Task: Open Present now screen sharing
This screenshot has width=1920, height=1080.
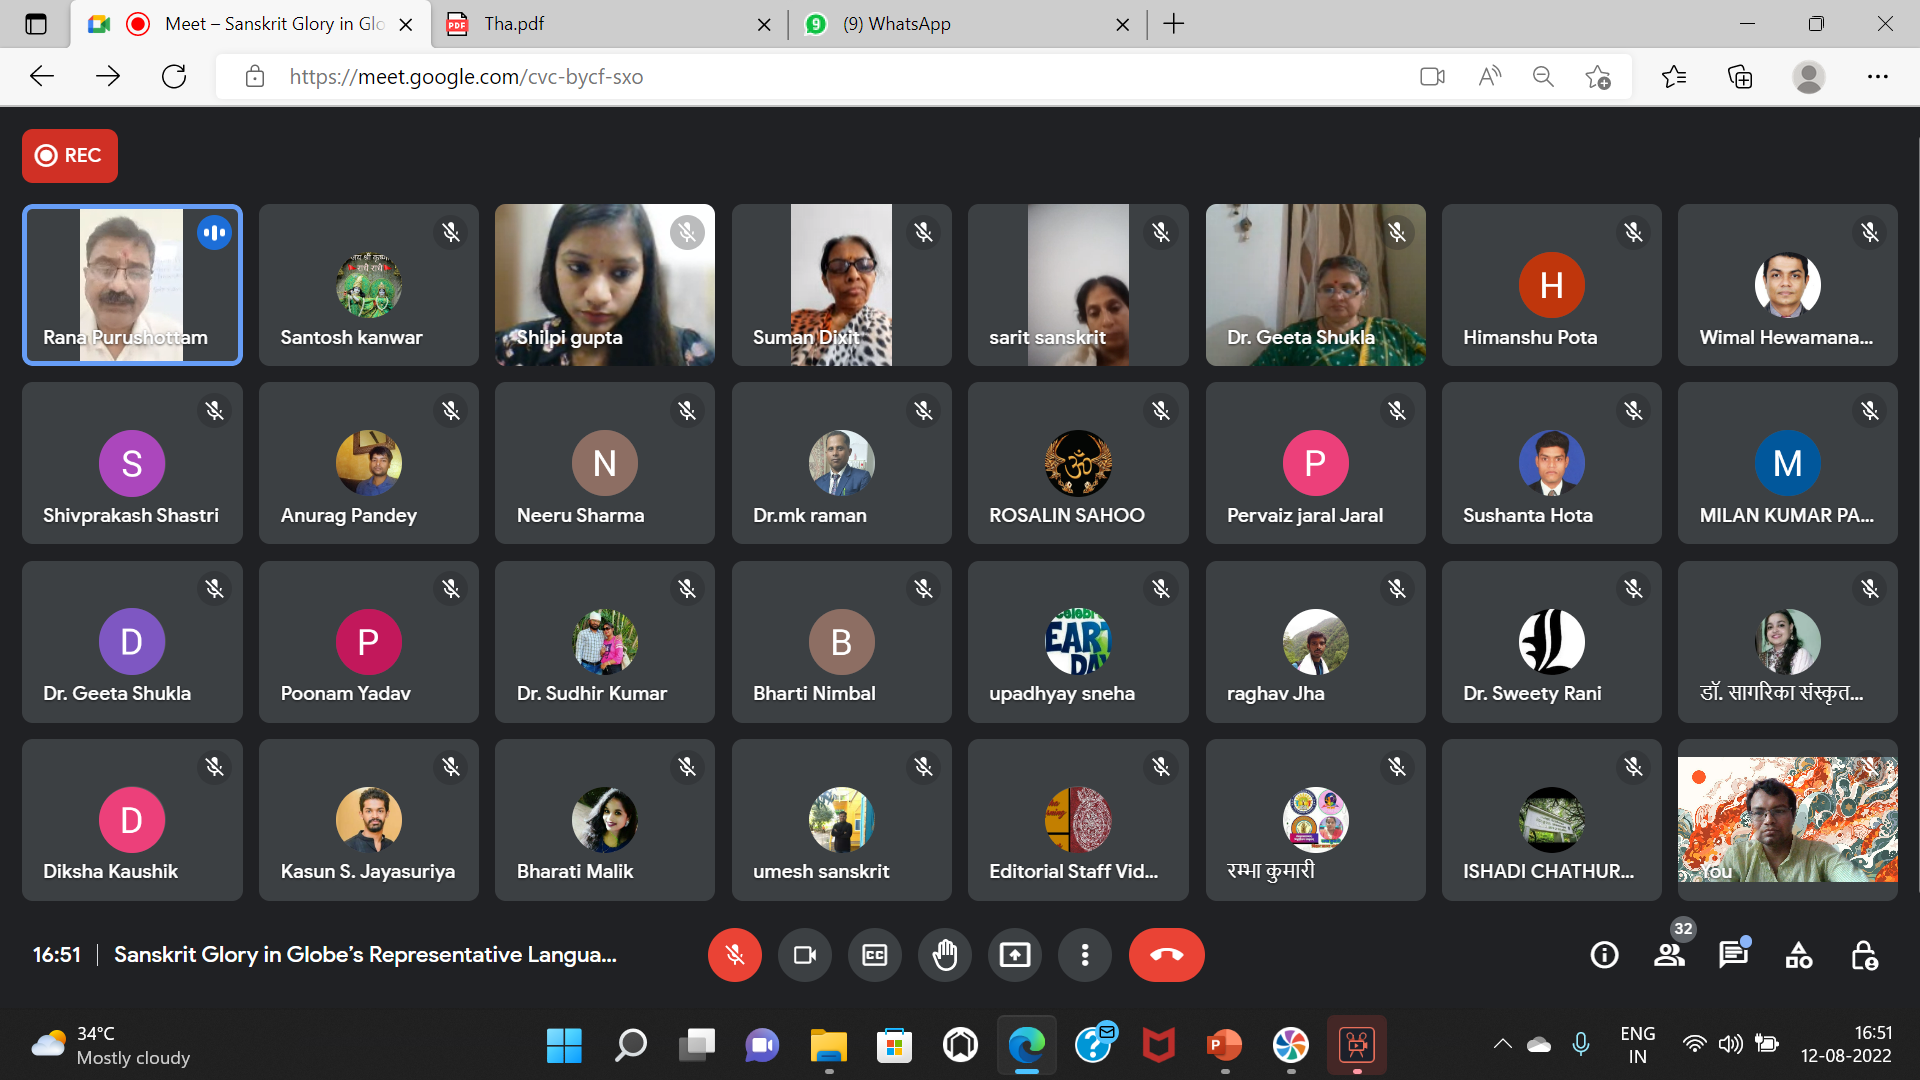Action: click(1014, 955)
